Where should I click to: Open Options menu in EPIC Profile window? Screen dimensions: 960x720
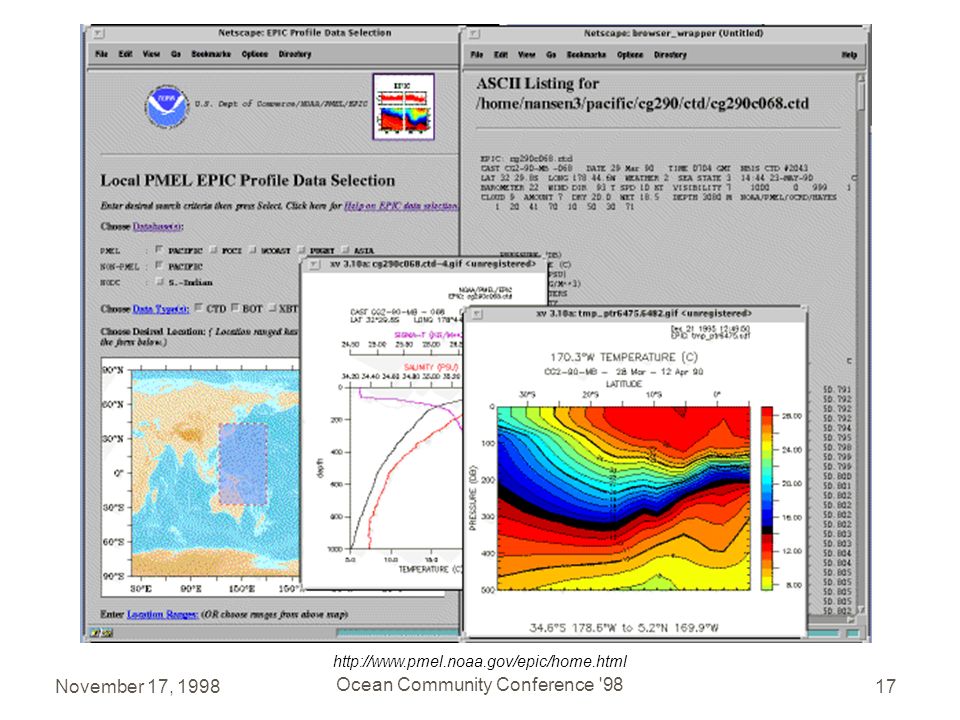click(255, 54)
